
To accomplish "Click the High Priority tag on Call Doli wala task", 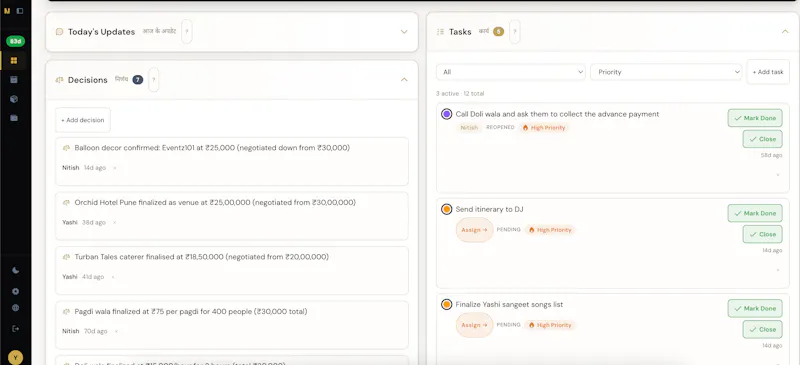I will pos(544,128).
